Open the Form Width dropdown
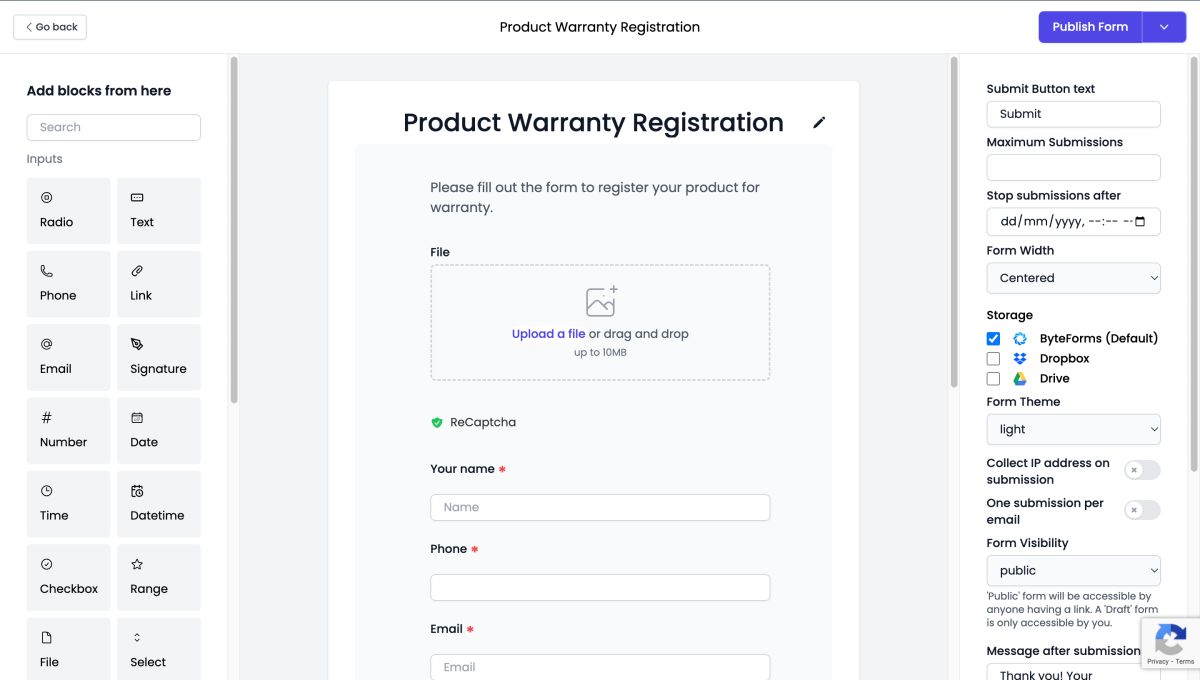The height and width of the screenshot is (680, 1200). [x=1073, y=278]
